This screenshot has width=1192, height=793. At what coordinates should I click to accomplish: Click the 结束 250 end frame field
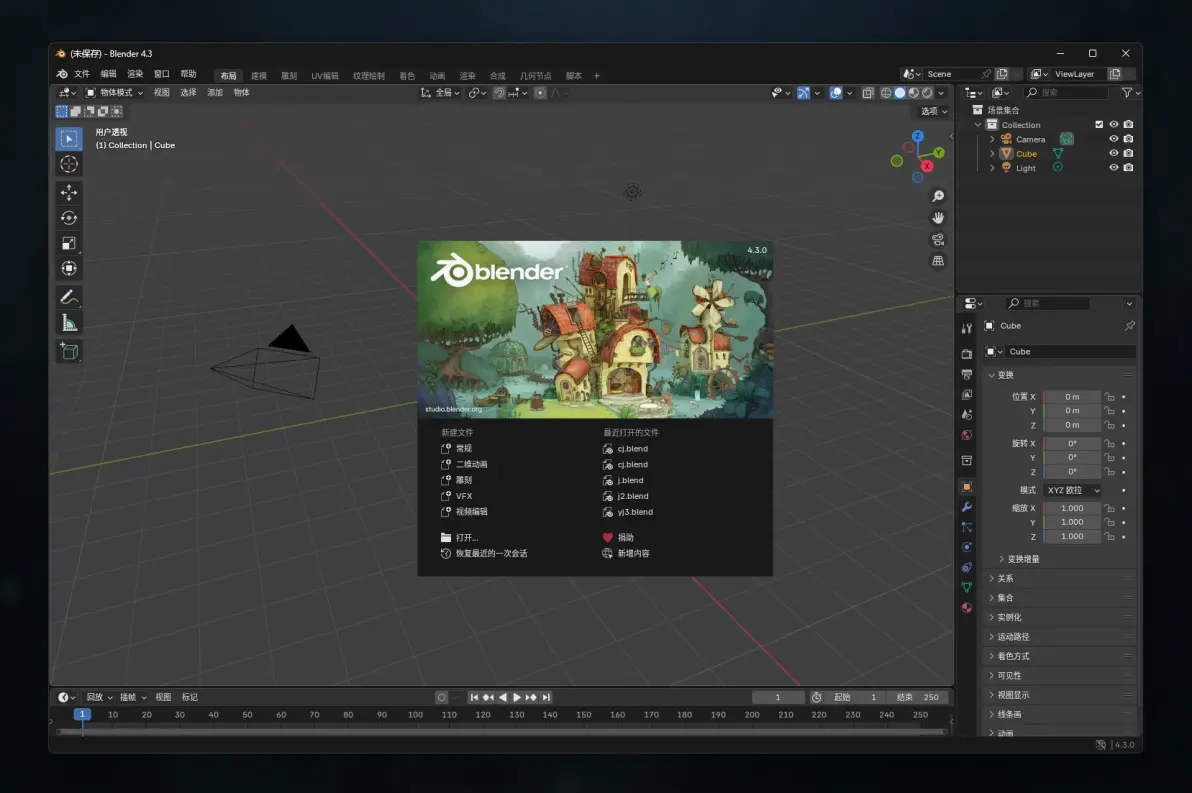coord(918,697)
